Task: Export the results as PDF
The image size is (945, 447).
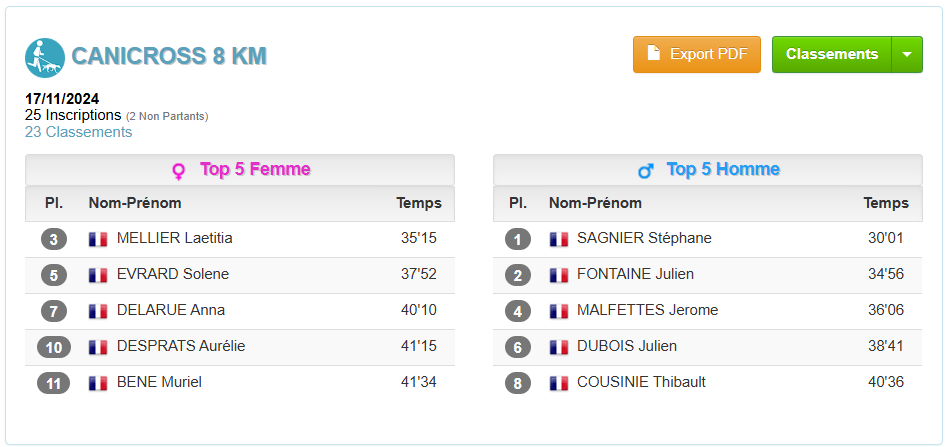Action: [697, 54]
